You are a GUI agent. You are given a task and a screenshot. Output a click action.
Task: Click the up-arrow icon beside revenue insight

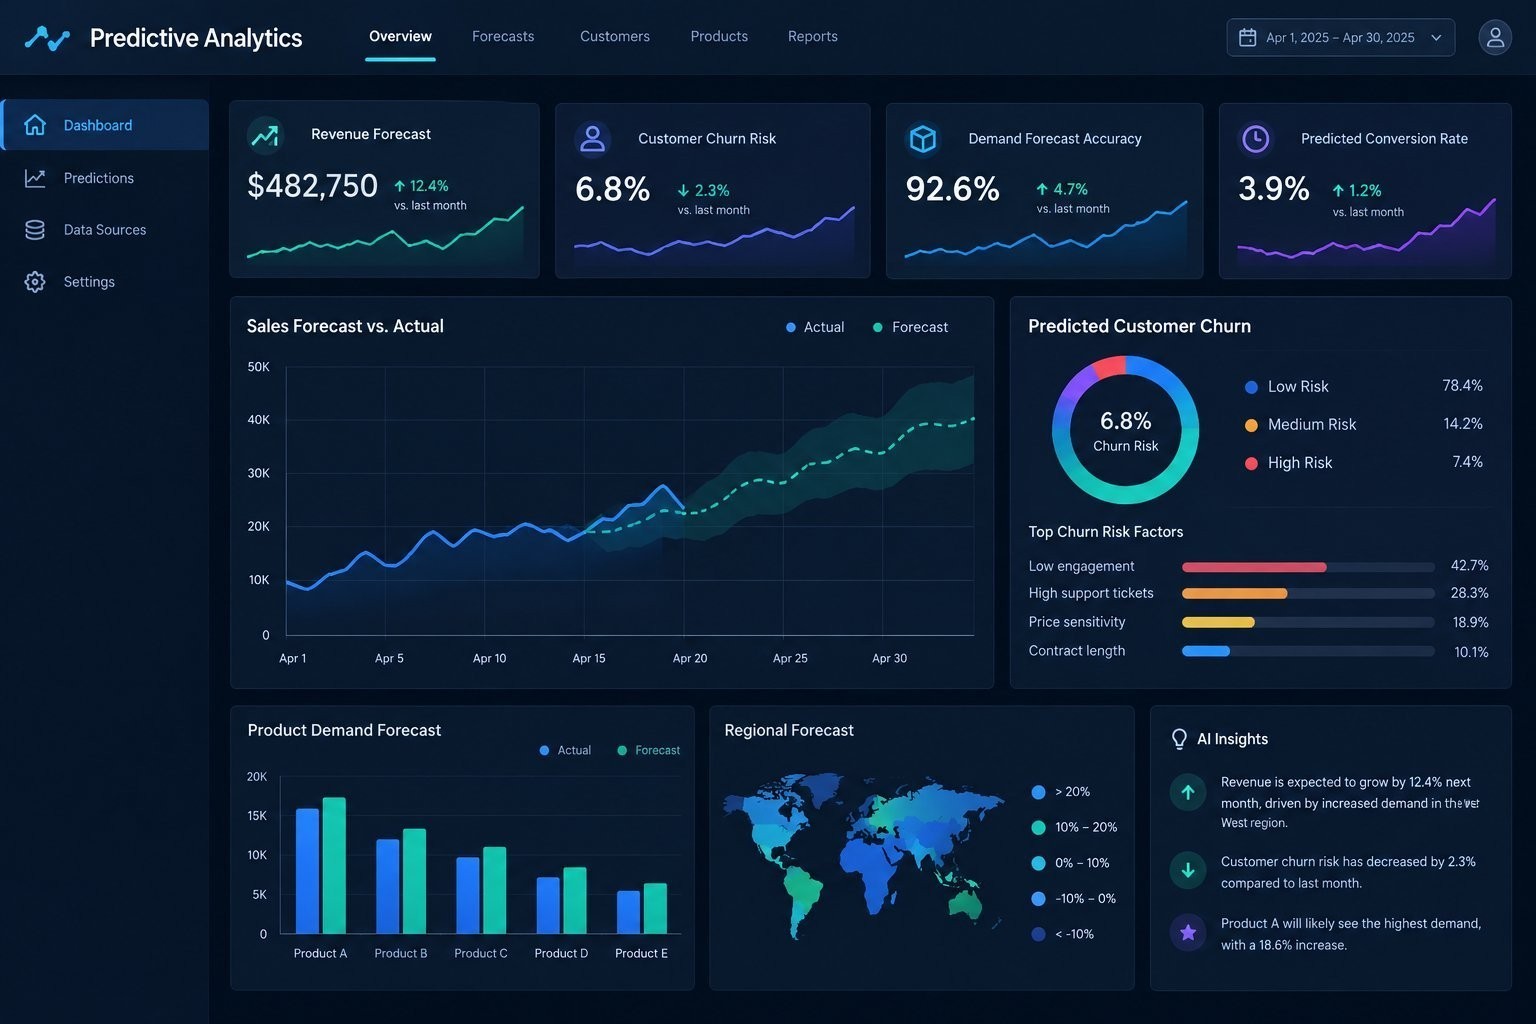(1188, 792)
